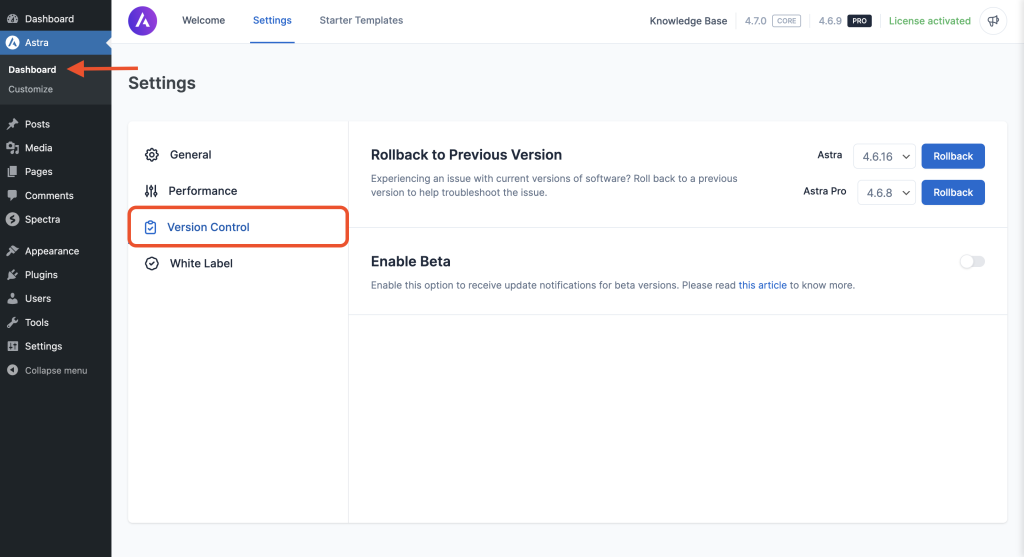Click the Media icon in sidebar

(12, 148)
